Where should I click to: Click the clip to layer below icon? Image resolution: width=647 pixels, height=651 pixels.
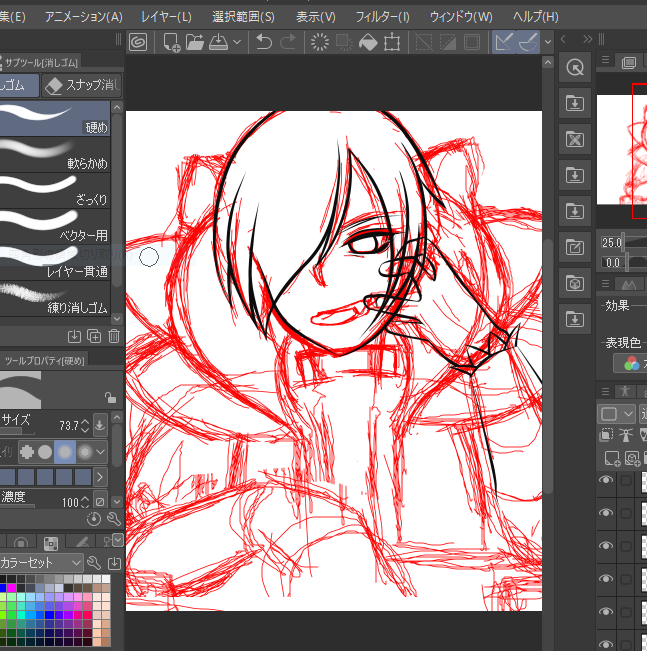[606, 435]
